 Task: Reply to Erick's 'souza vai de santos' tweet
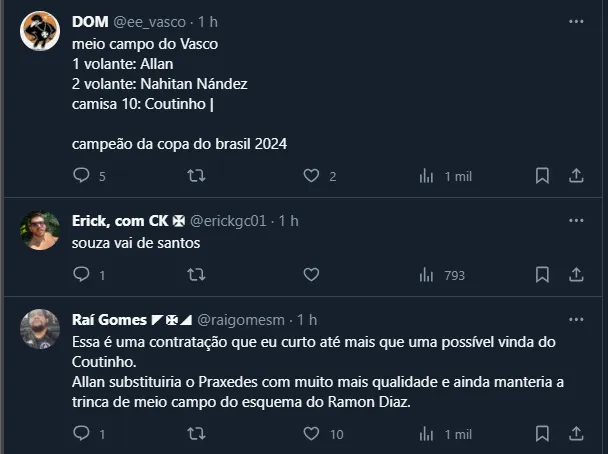[82, 274]
